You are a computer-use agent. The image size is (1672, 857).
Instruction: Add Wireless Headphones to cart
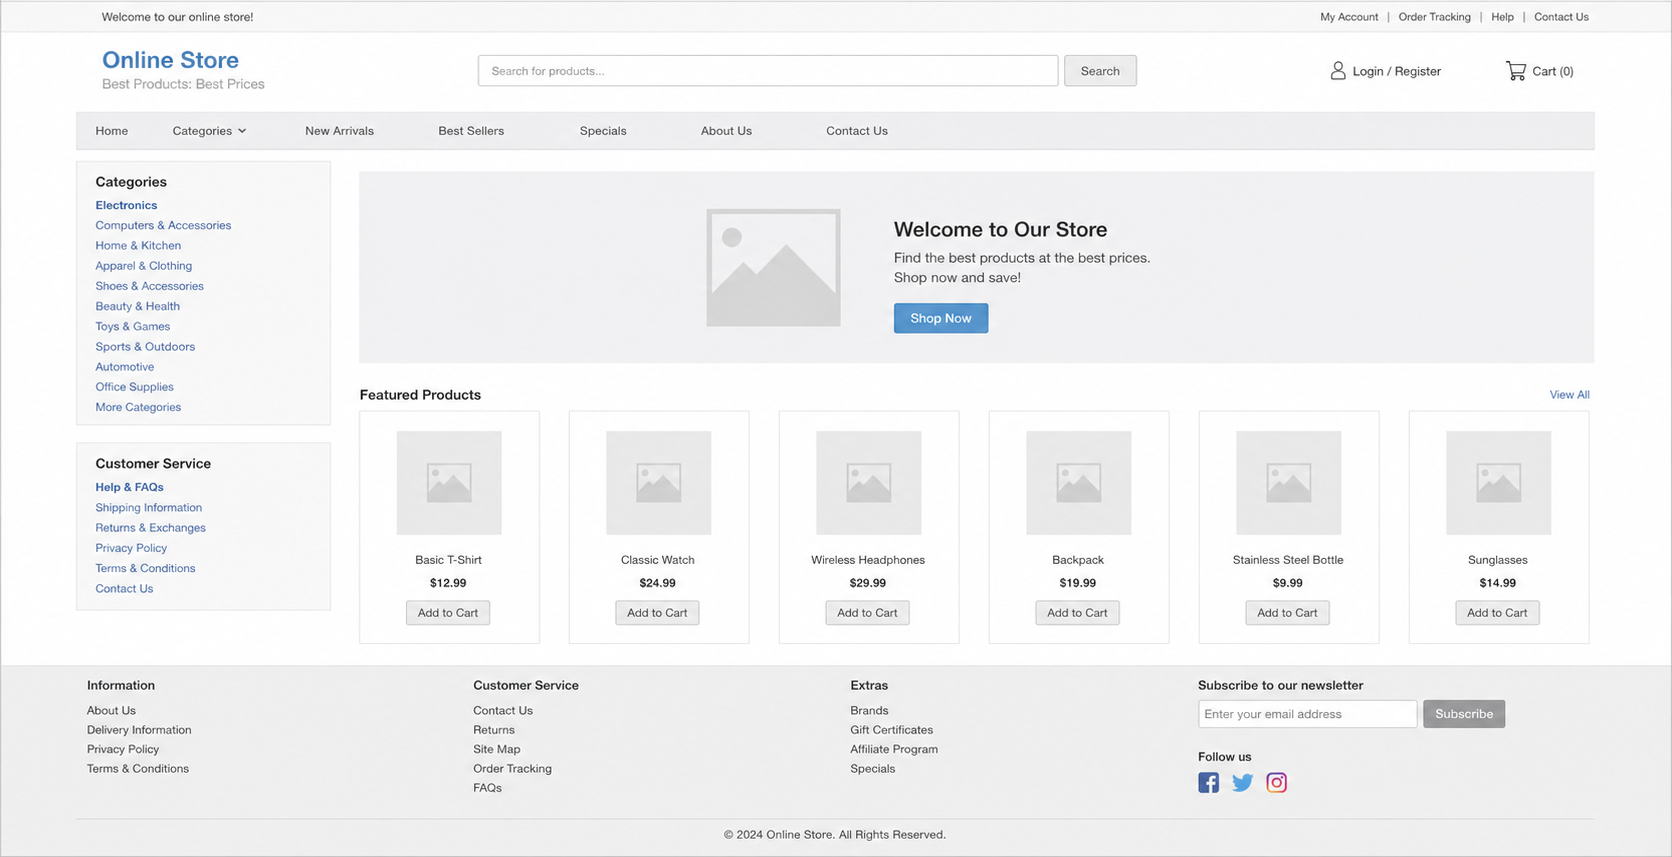[x=867, y=613]
